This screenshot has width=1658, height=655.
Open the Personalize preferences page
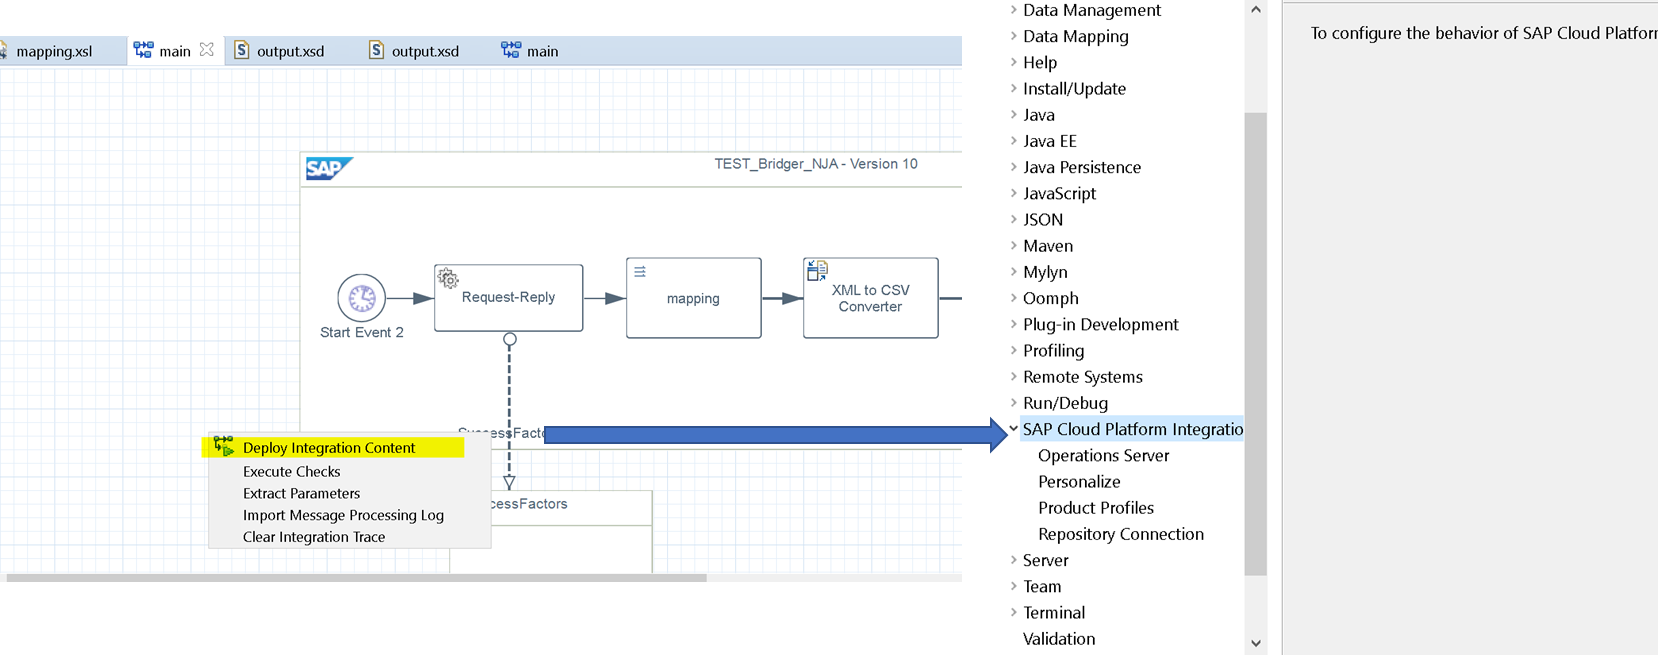click(1079, 481)
